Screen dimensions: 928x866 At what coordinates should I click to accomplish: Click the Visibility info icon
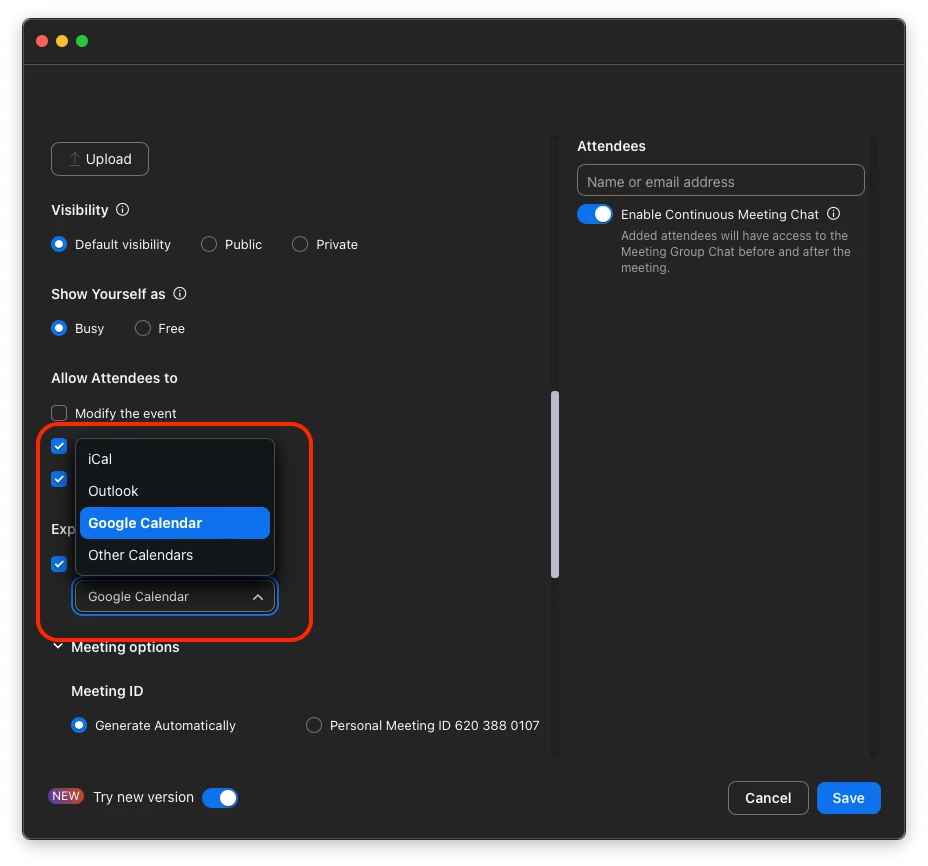pyautogui.click(x=123, y=210)
